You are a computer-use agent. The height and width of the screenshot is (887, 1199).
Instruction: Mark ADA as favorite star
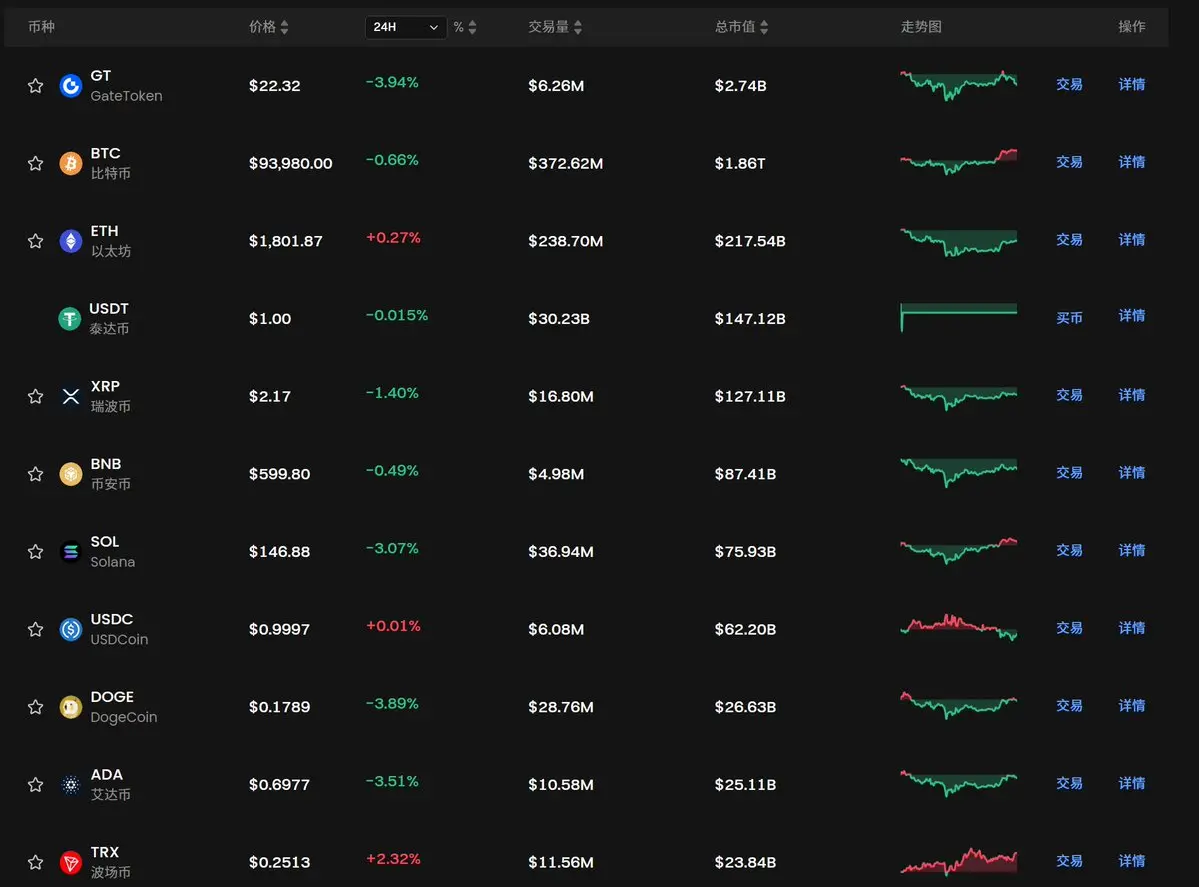click(35, 785)
